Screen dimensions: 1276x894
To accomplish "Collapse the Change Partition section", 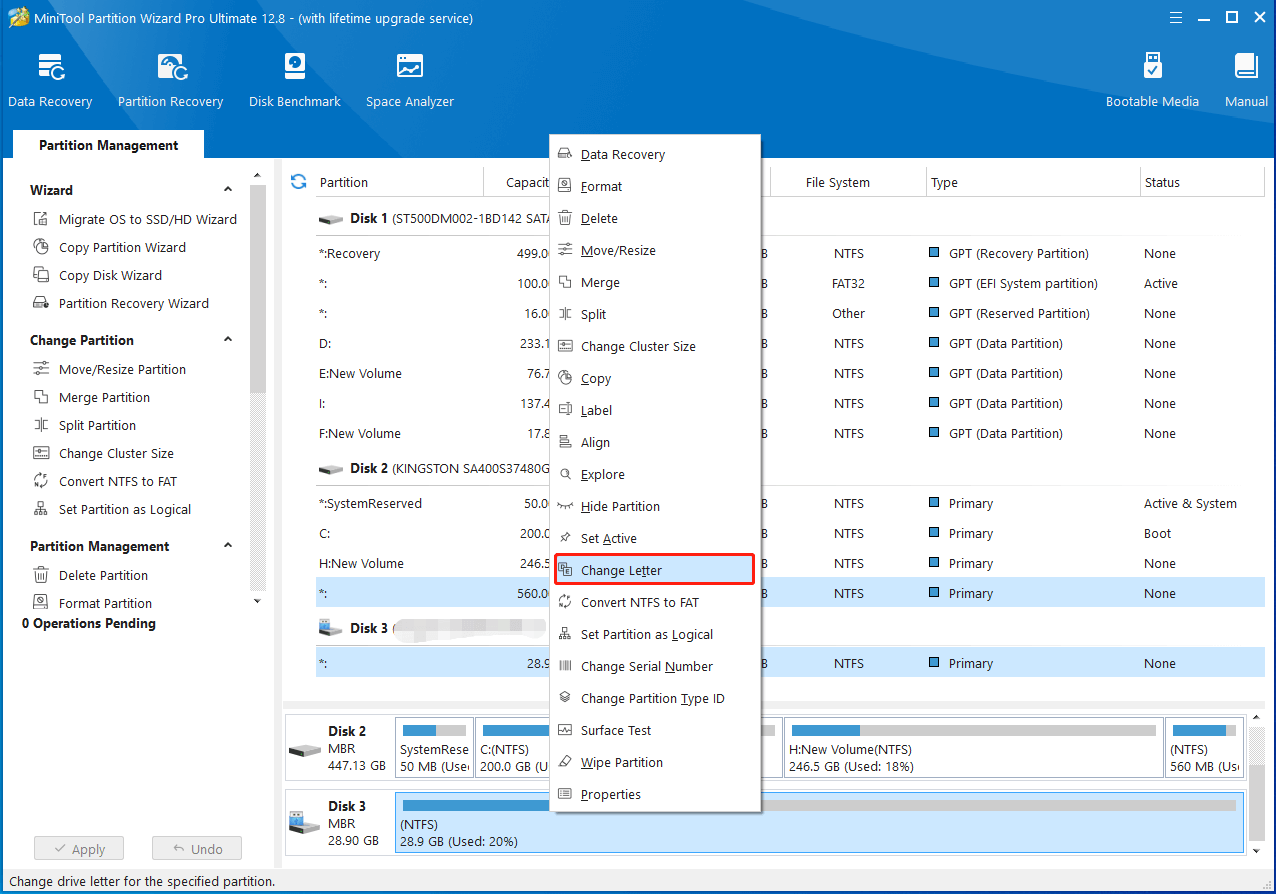I will point(228,340).
